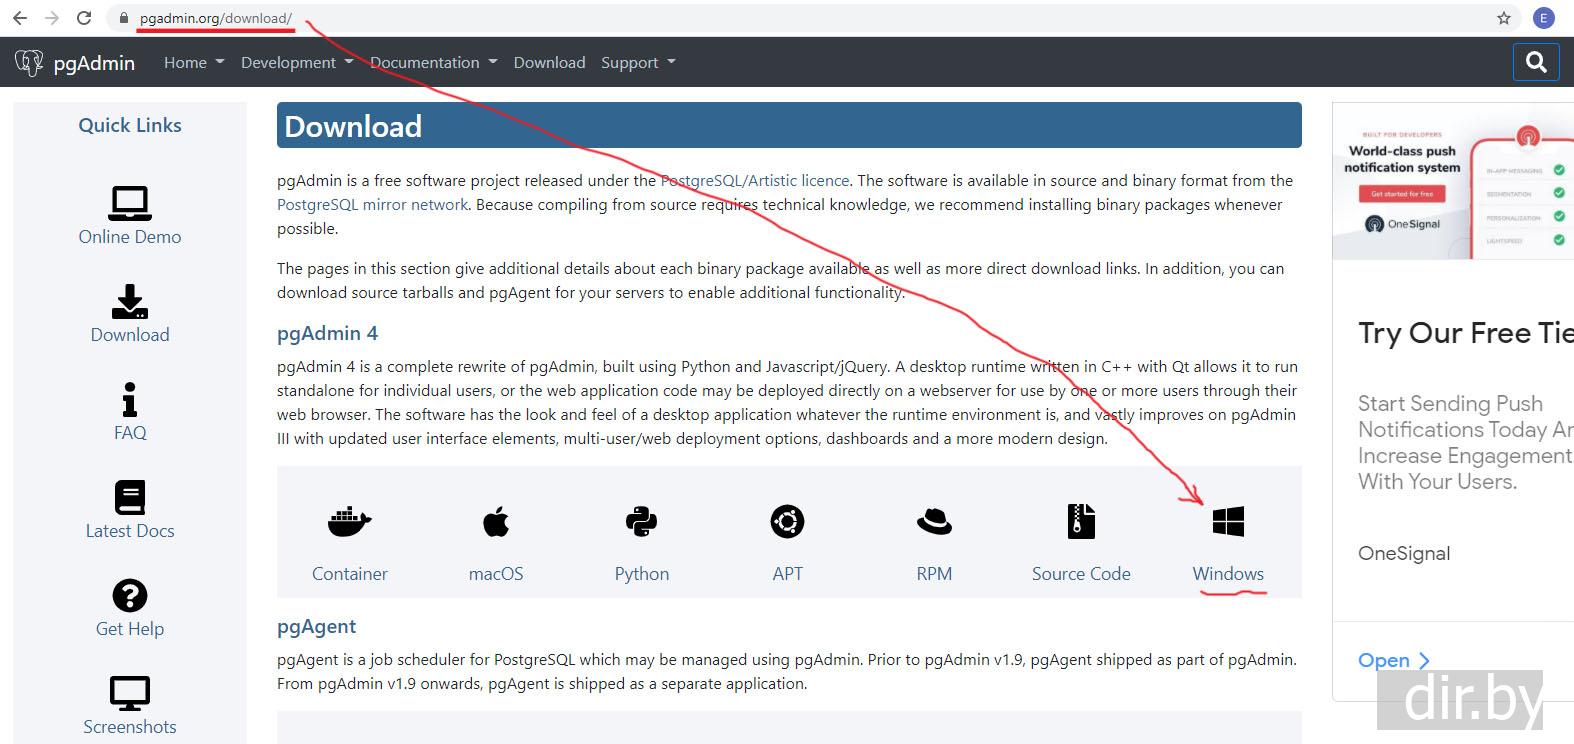Click the RPM red hat icon
The image size is (1574, 744).
[934, 521]
